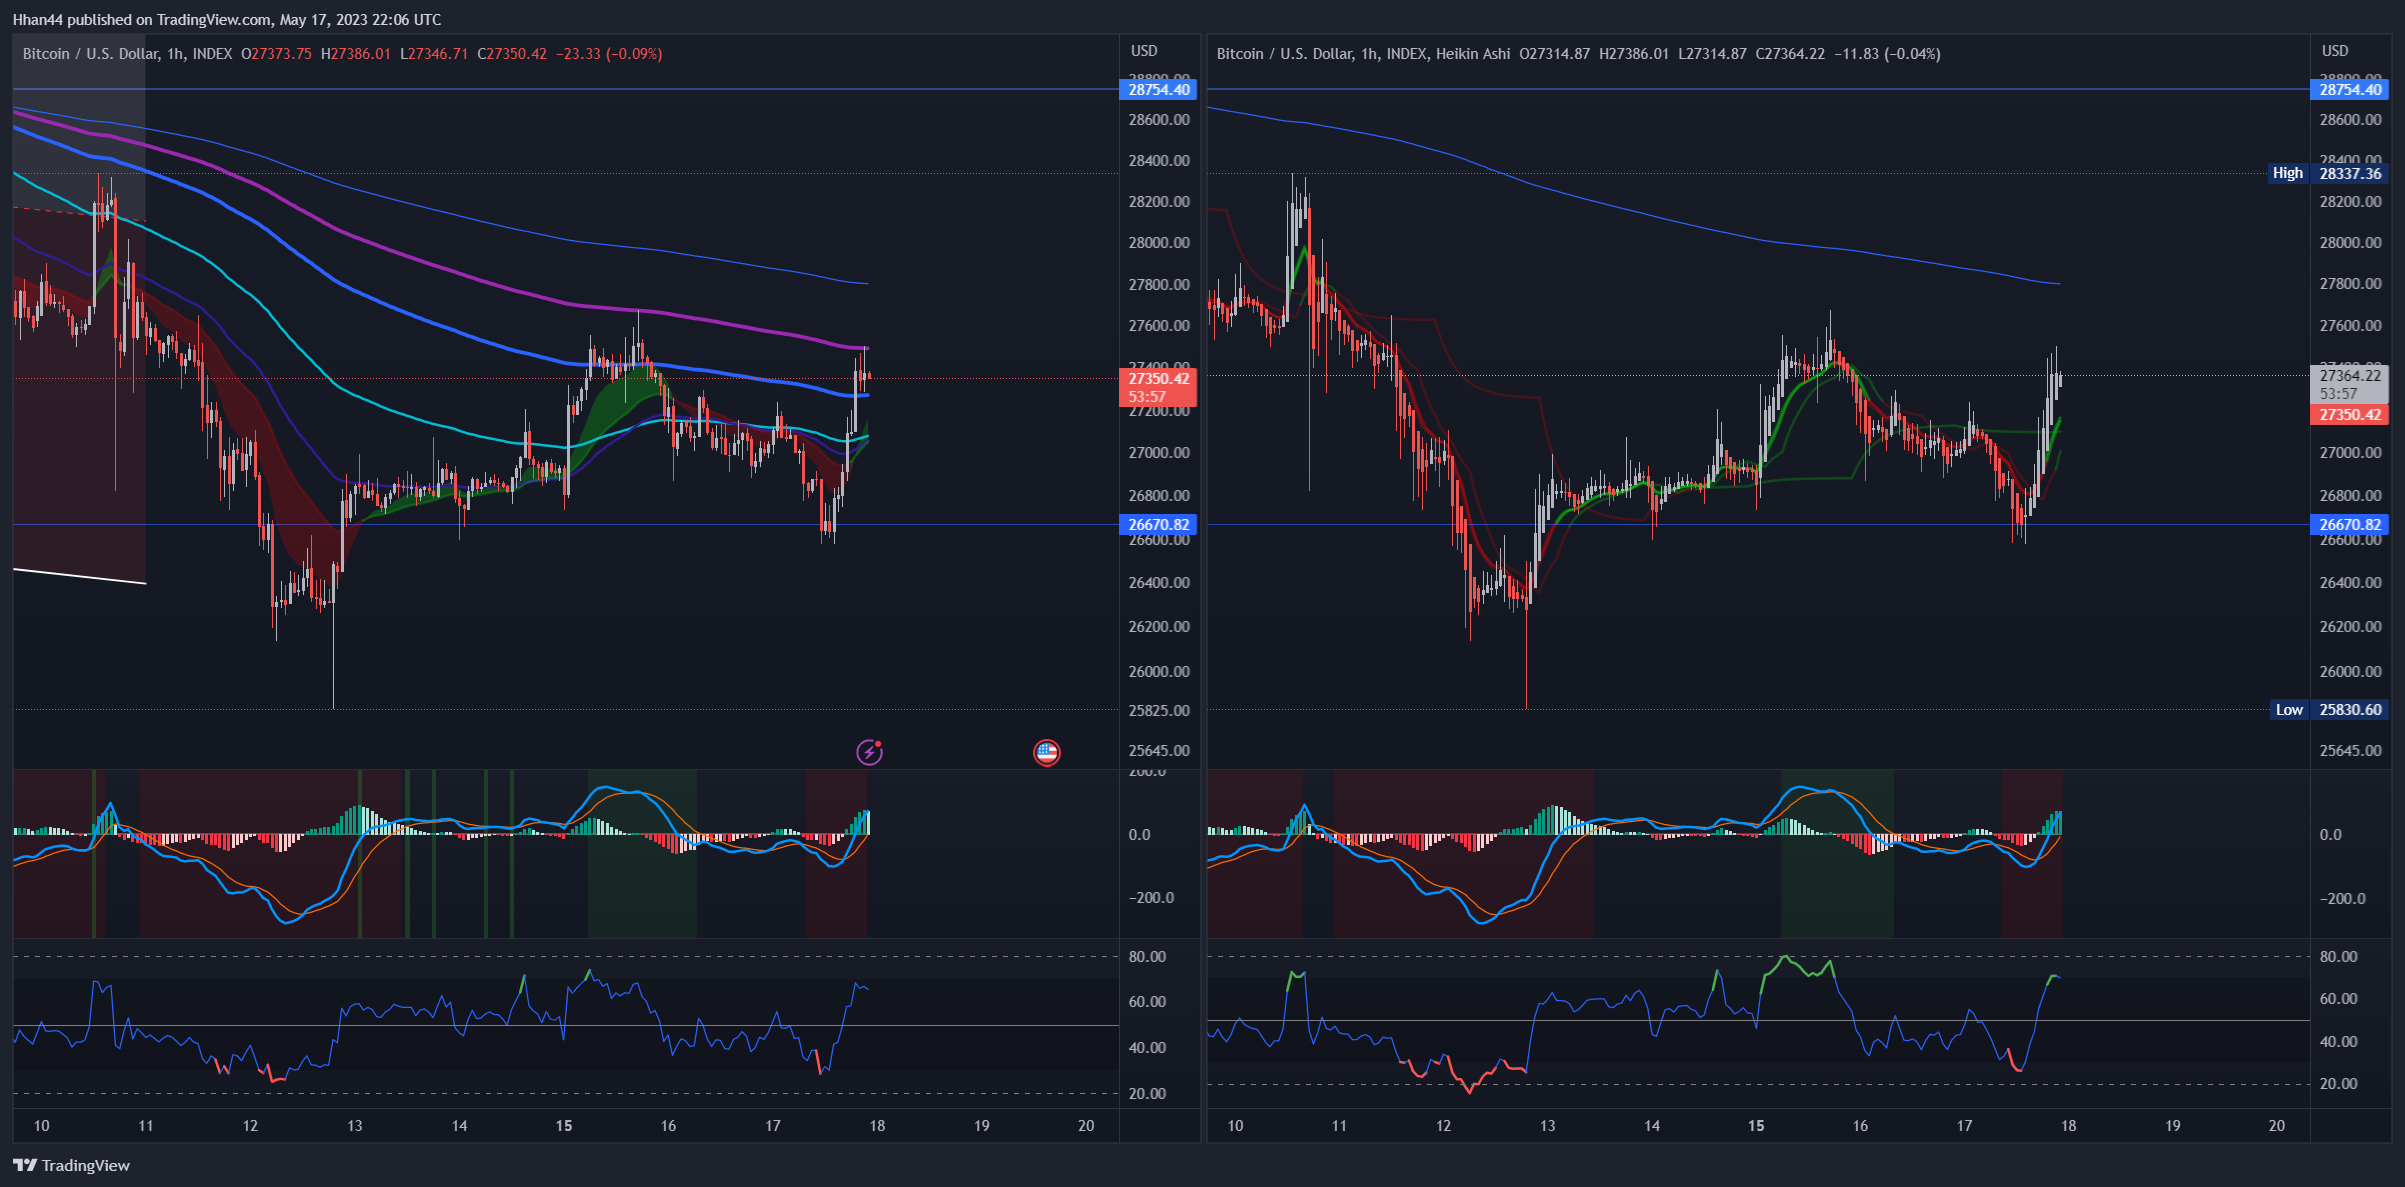Click date label 15 on right time axis
The image size is (2405, 1187).
point(1756,1126)
